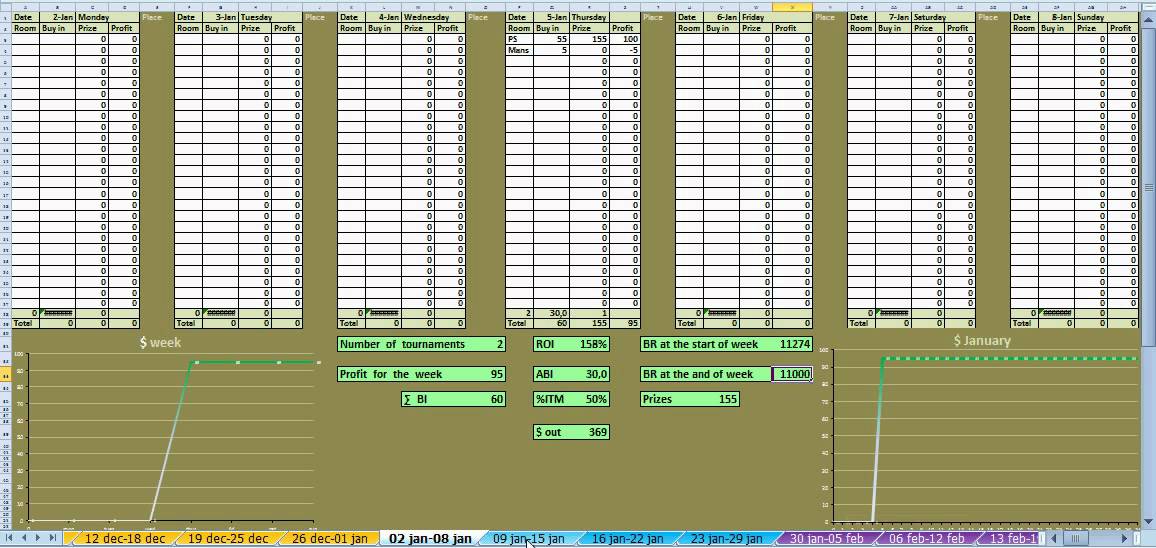Select the Sunday header cell
1156x548 pixels.
[x=1106, y=17]
